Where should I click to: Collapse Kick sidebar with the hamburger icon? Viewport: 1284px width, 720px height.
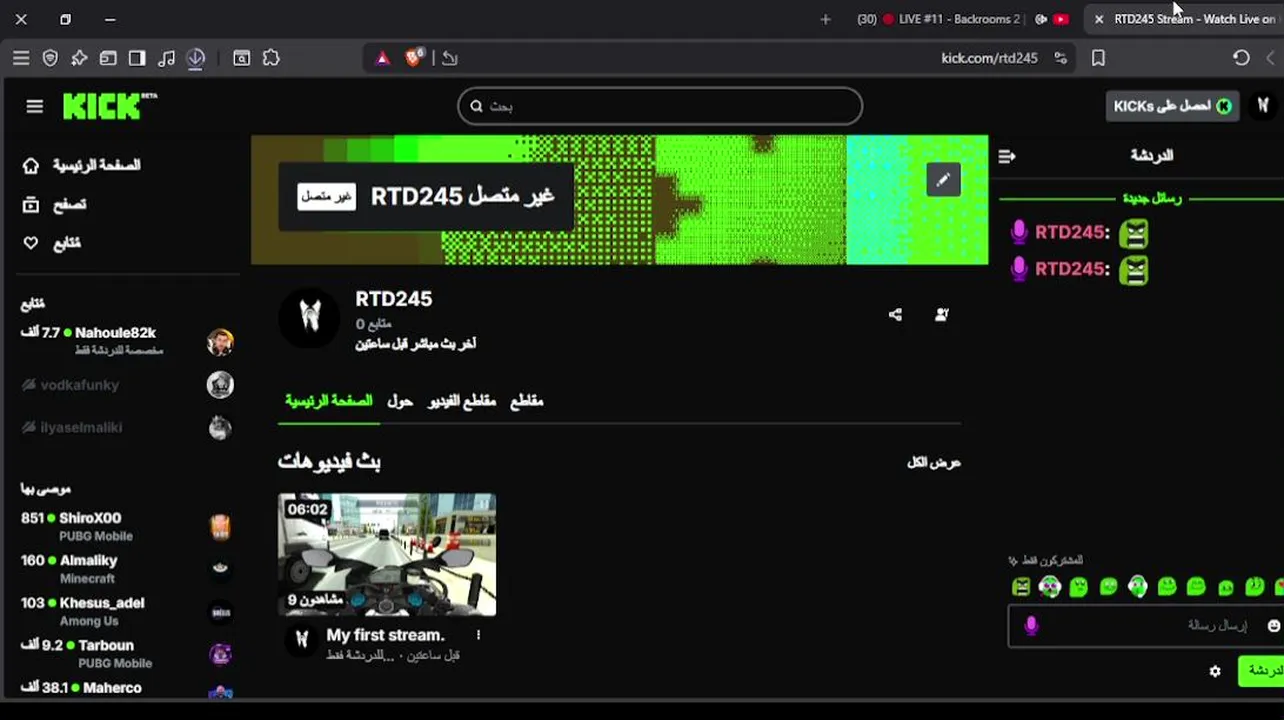tap(35, 106)
